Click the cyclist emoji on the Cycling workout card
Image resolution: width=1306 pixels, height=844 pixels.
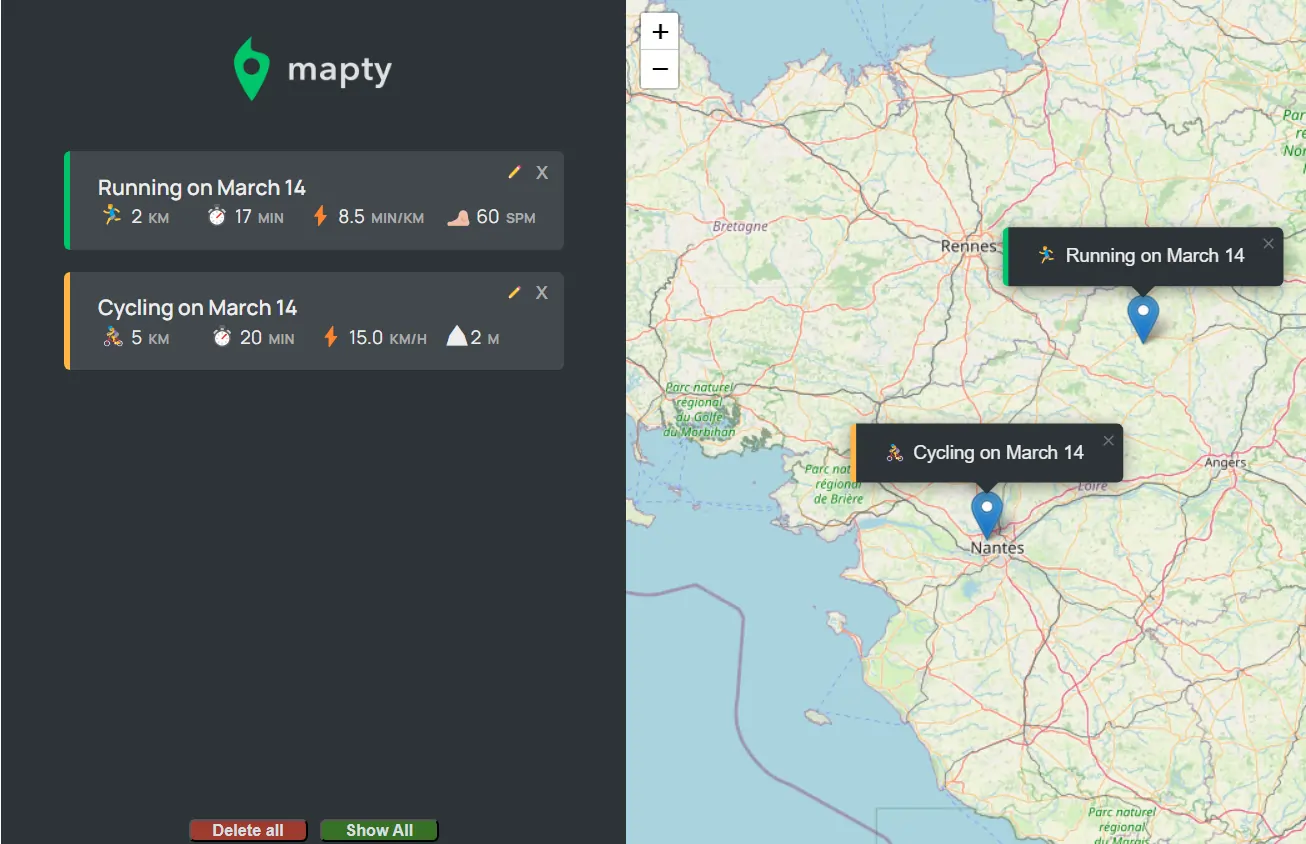(x=110, y=337)
